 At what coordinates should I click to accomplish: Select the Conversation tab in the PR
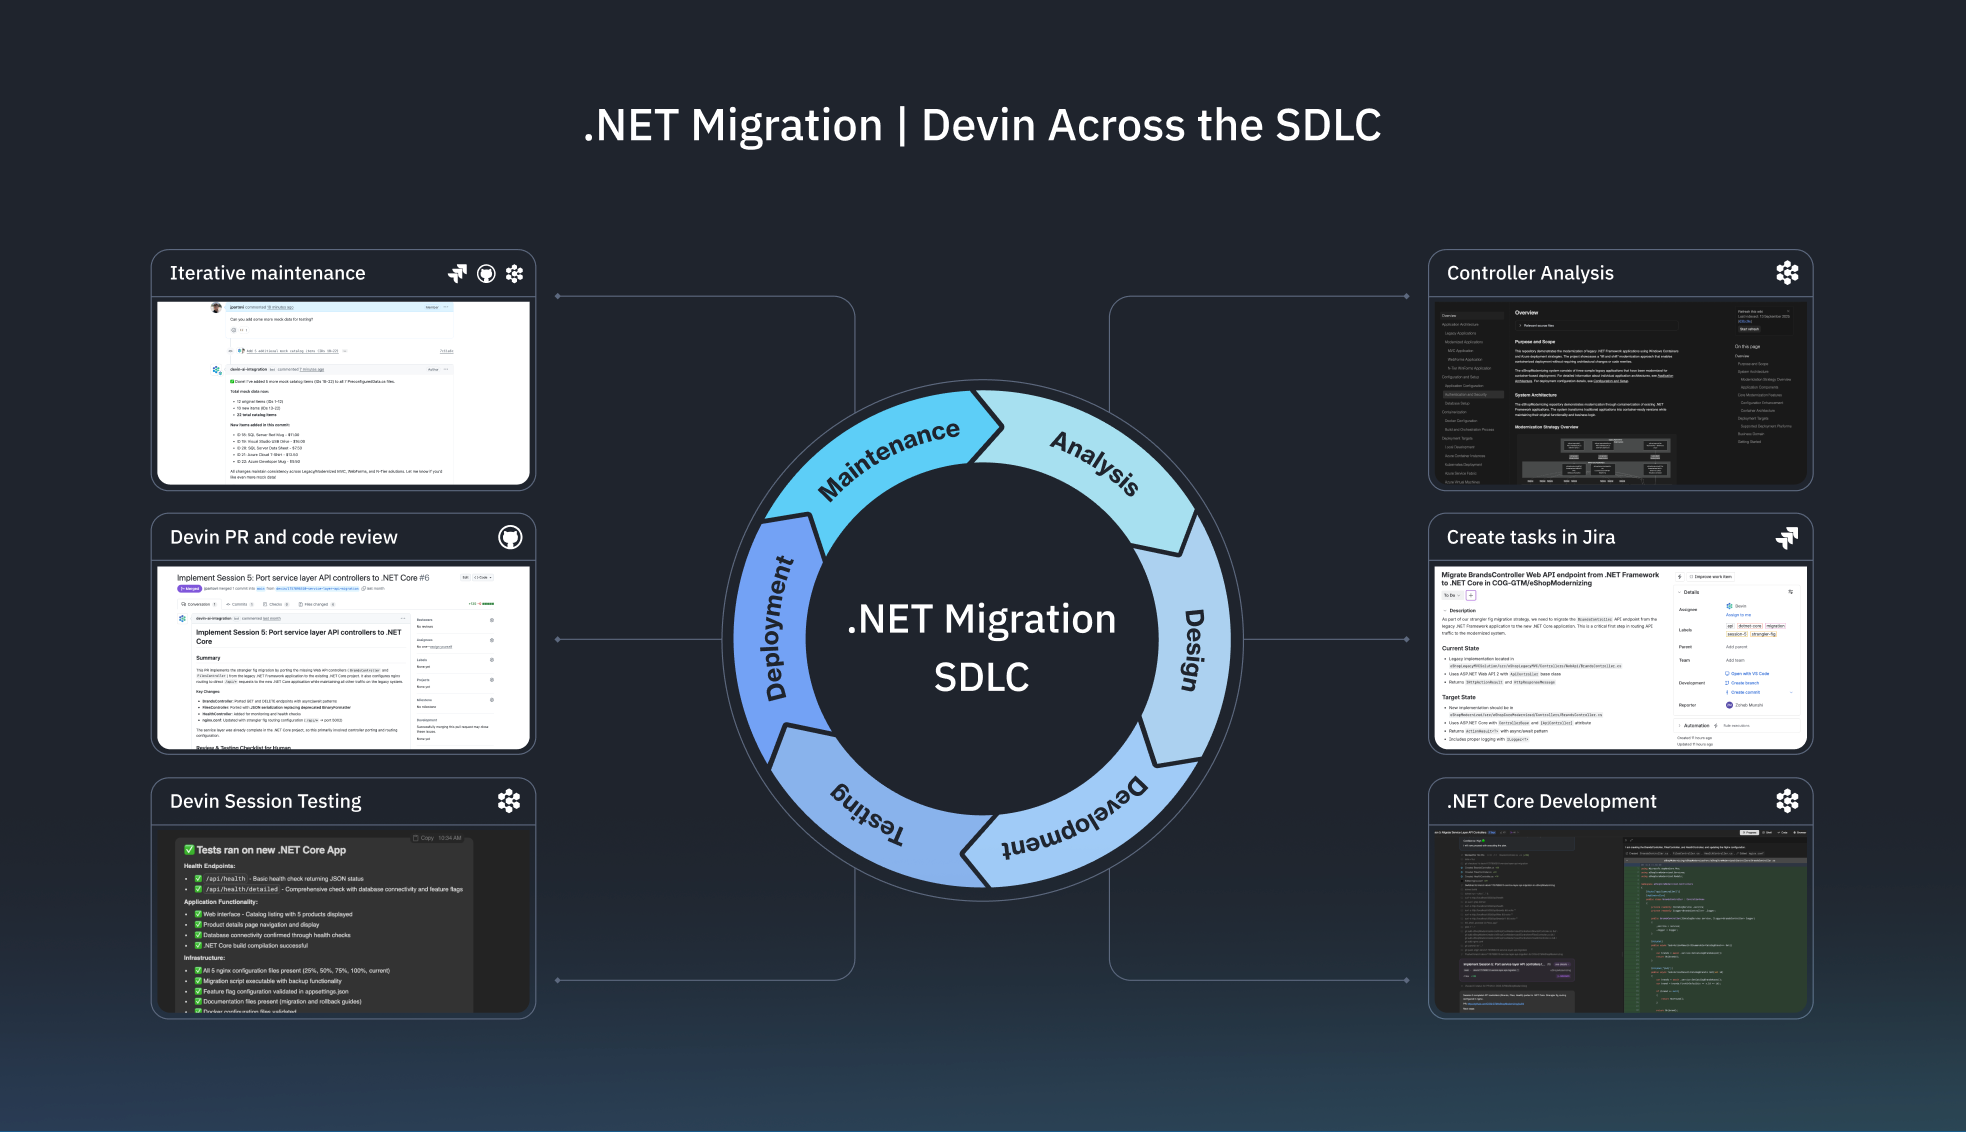coord(198,604)
